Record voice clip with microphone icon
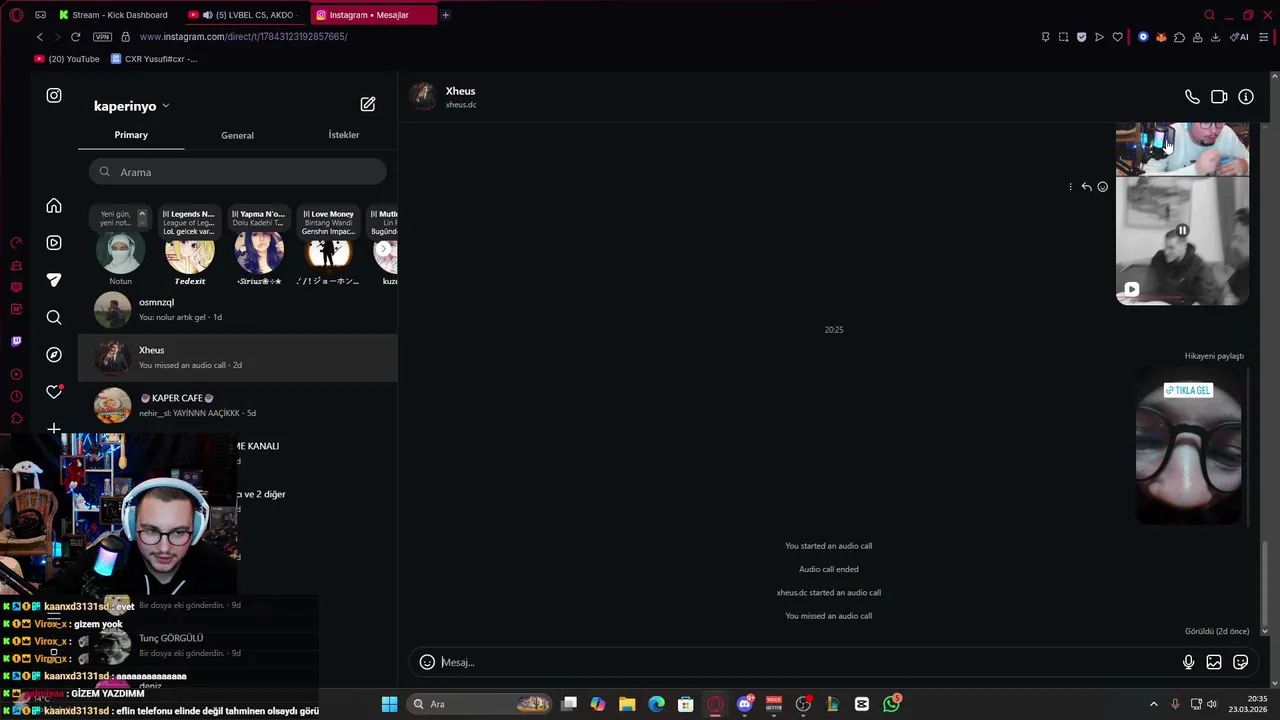Screen dimensions: 1280x720 tap(1188, 662)
